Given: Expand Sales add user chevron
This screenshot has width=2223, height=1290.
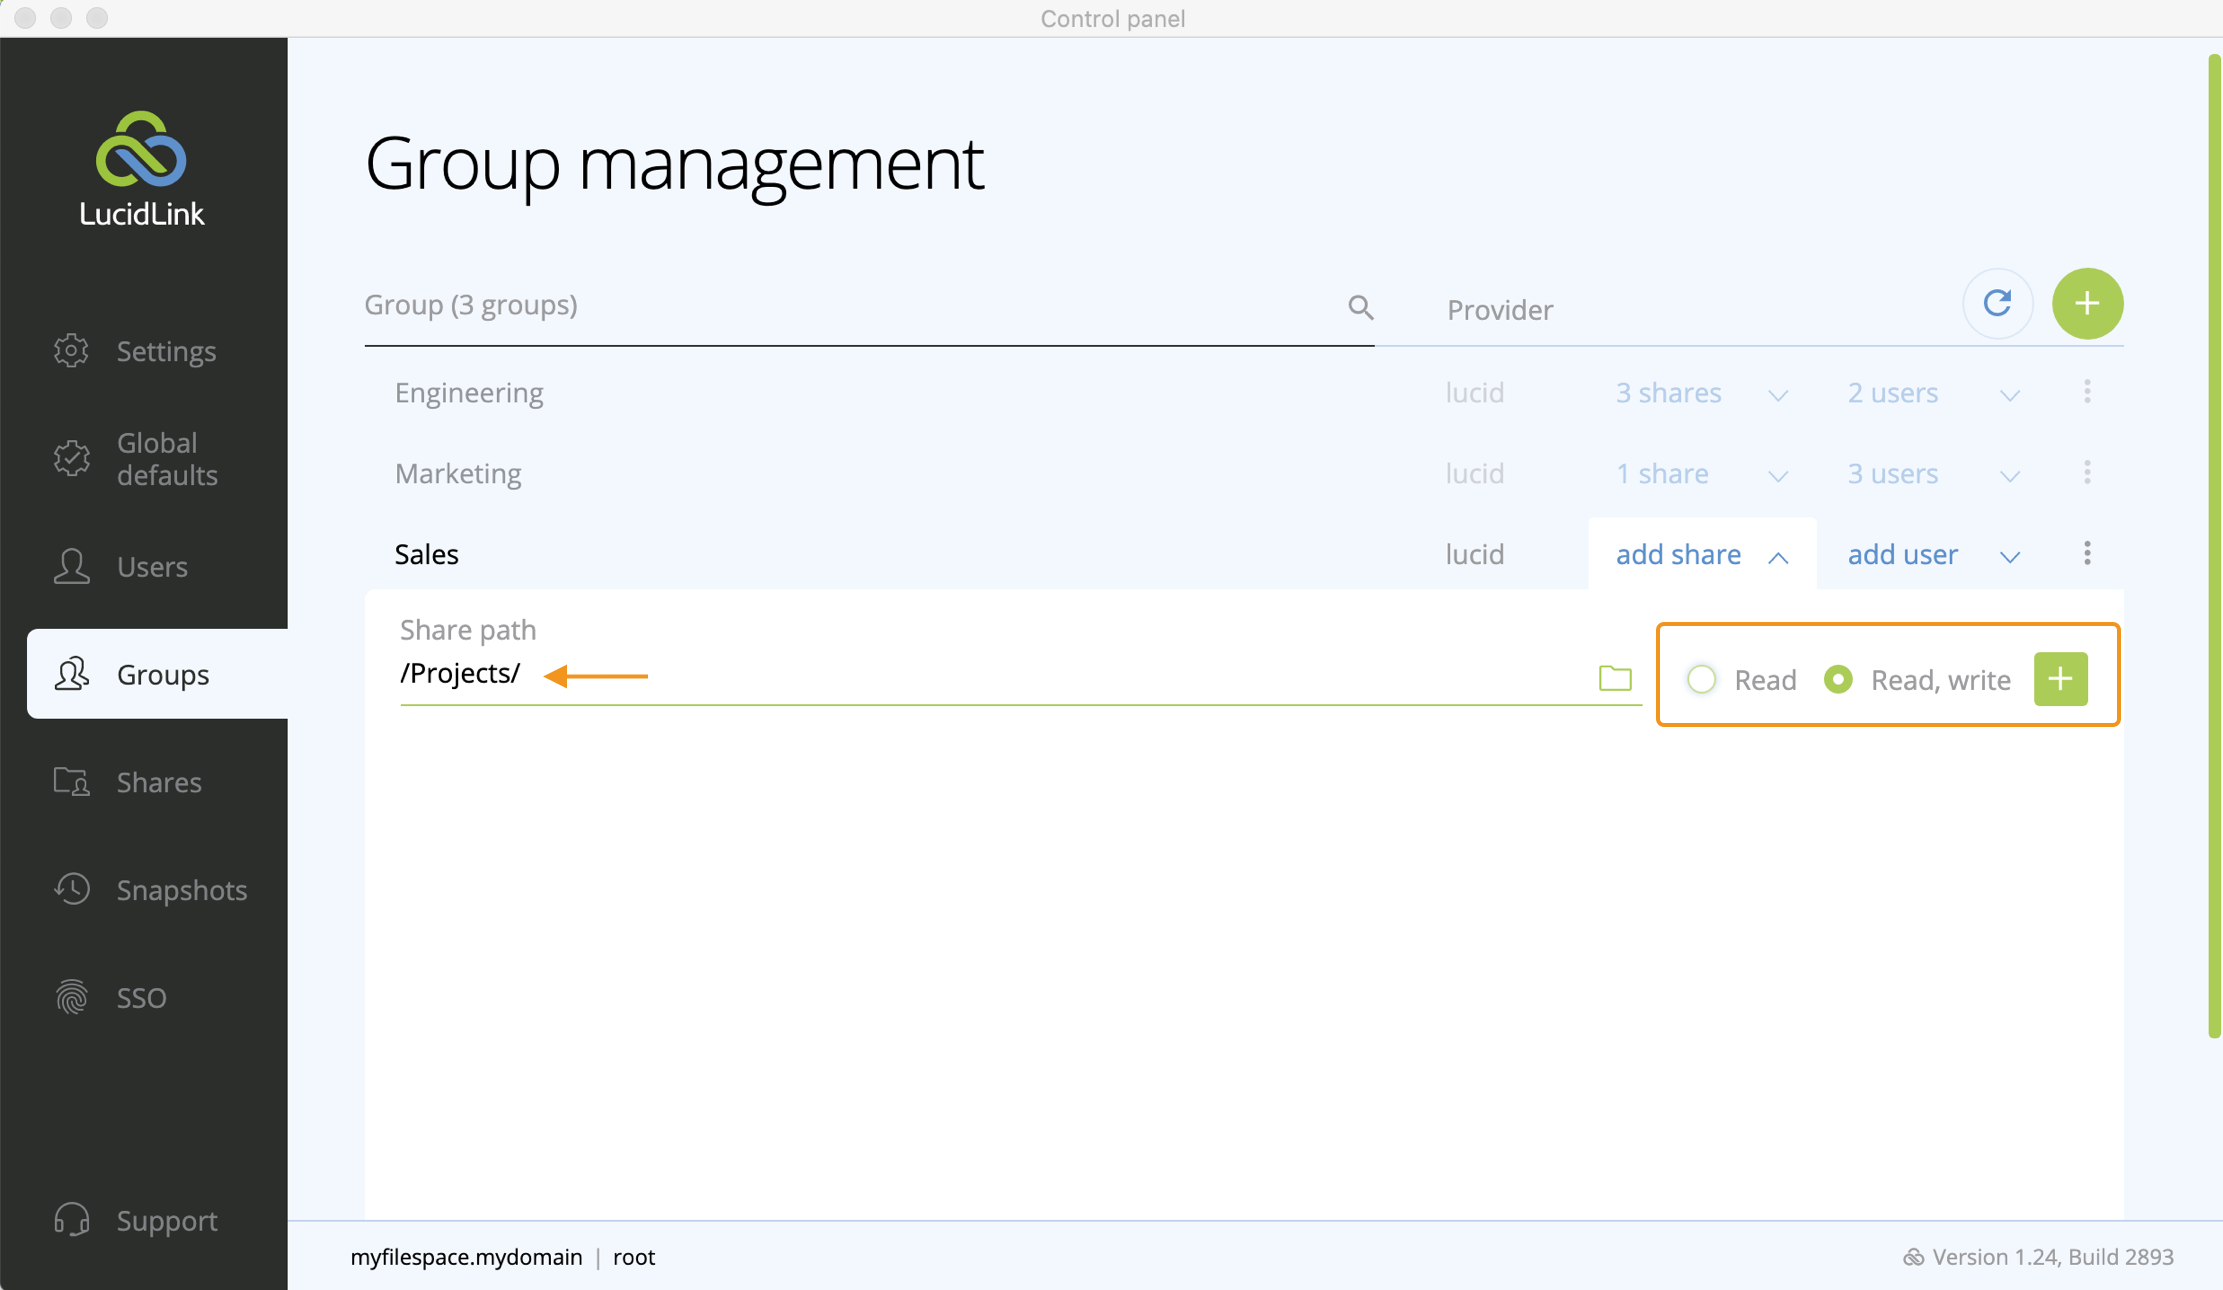Looking at the screenshot, I should click(x=2010, y=557).
